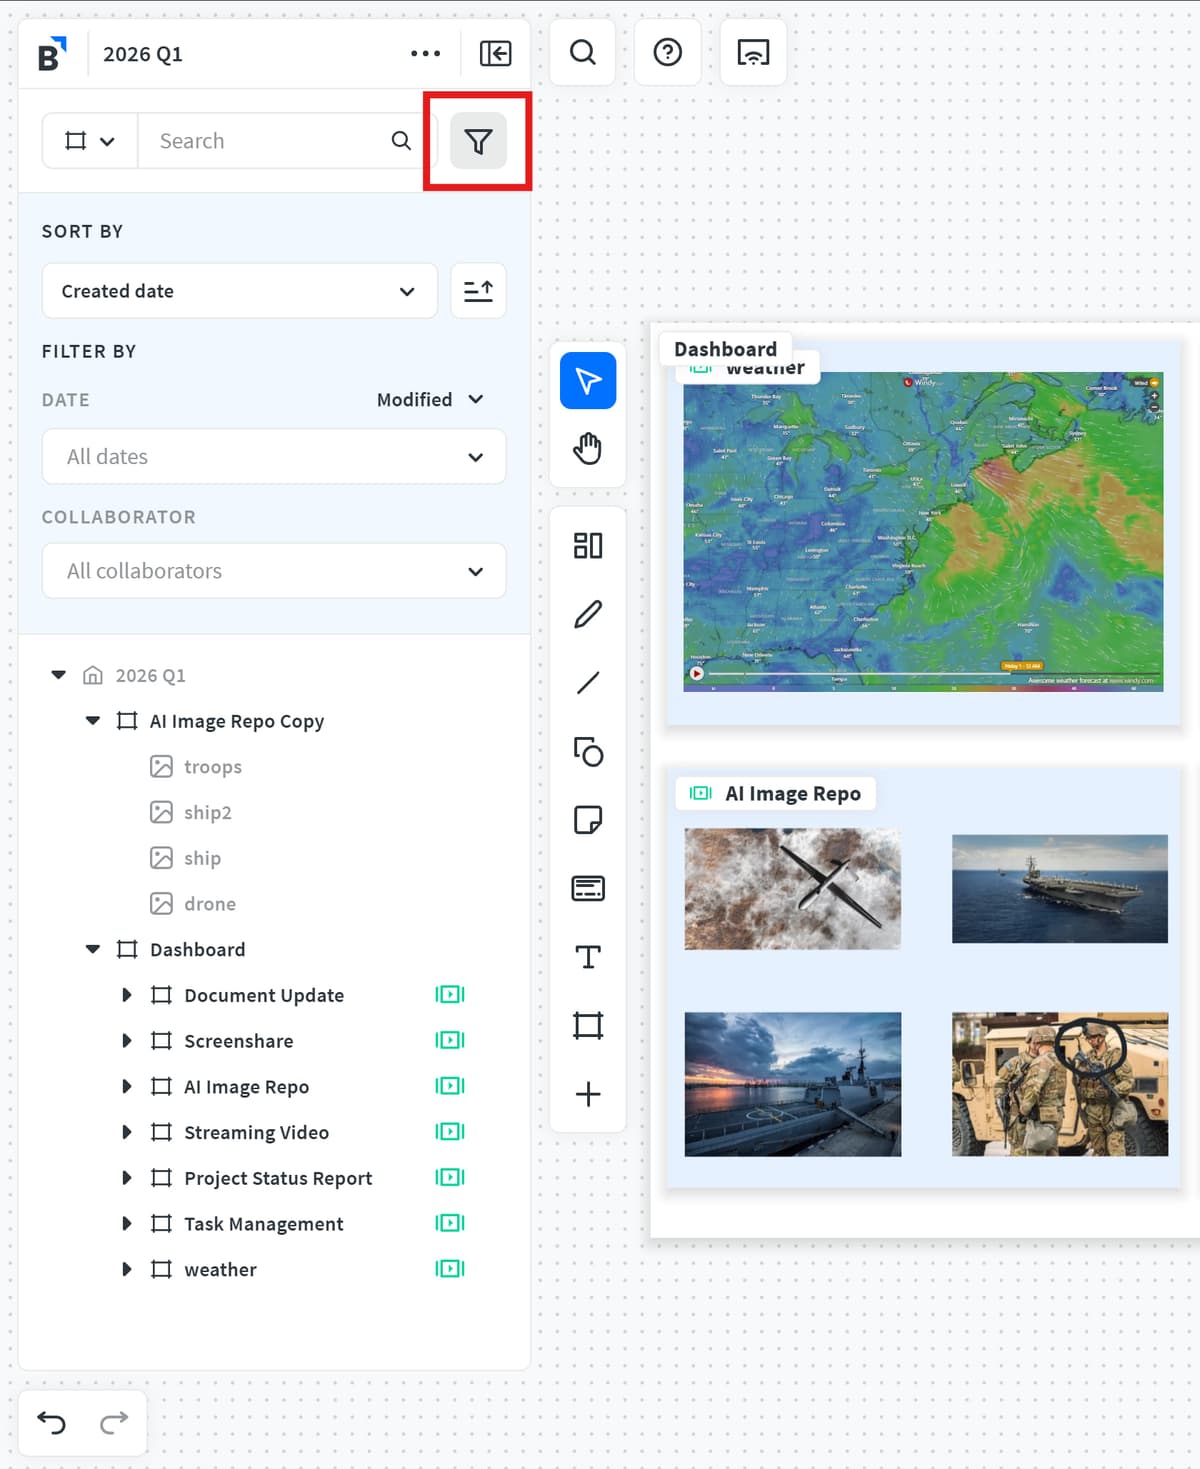Image resolution: width=1200 pixels, height=1469 pixels.
Task: Collapse the Dashboard tree node
Action: click(x=93, y=950)
